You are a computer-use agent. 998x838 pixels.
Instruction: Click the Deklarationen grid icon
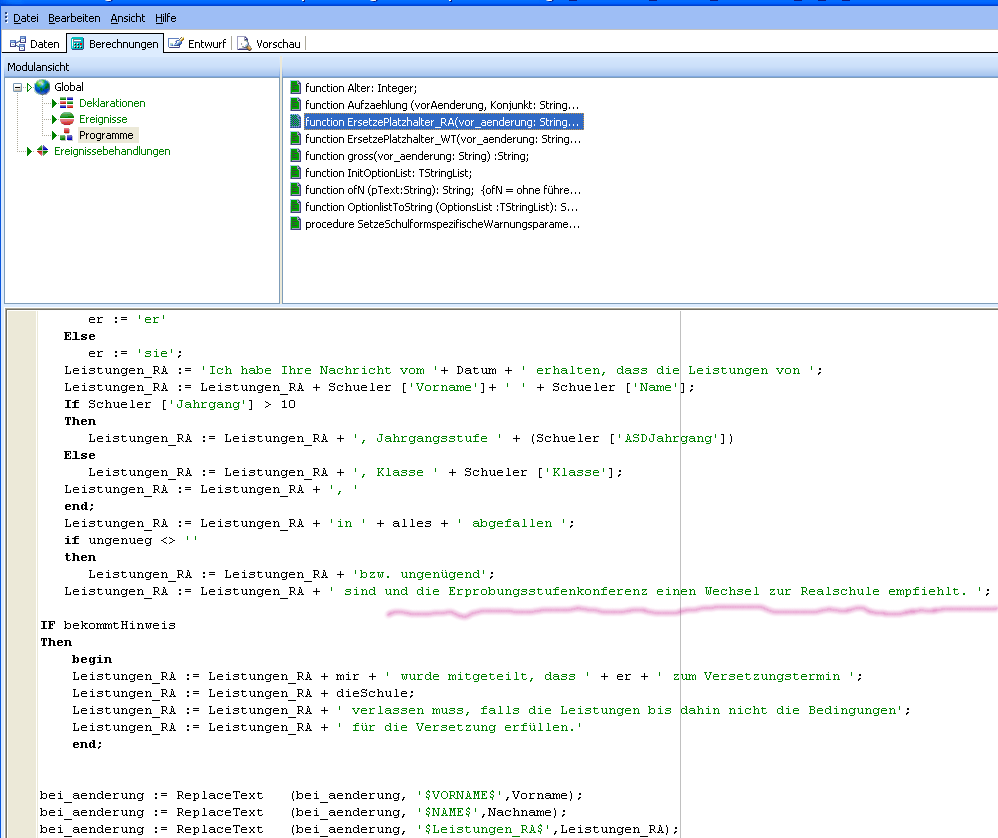pos(67,103)
